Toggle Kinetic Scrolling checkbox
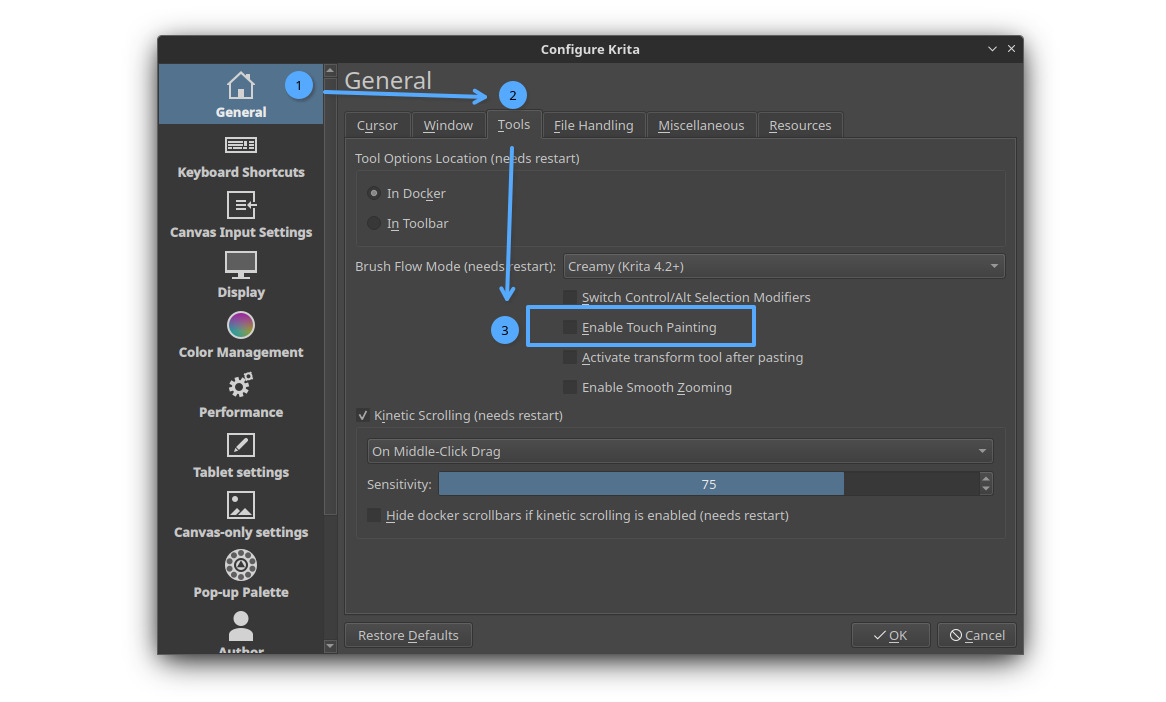The height and width of the screenshot is (702, 1166). point(363,415)
